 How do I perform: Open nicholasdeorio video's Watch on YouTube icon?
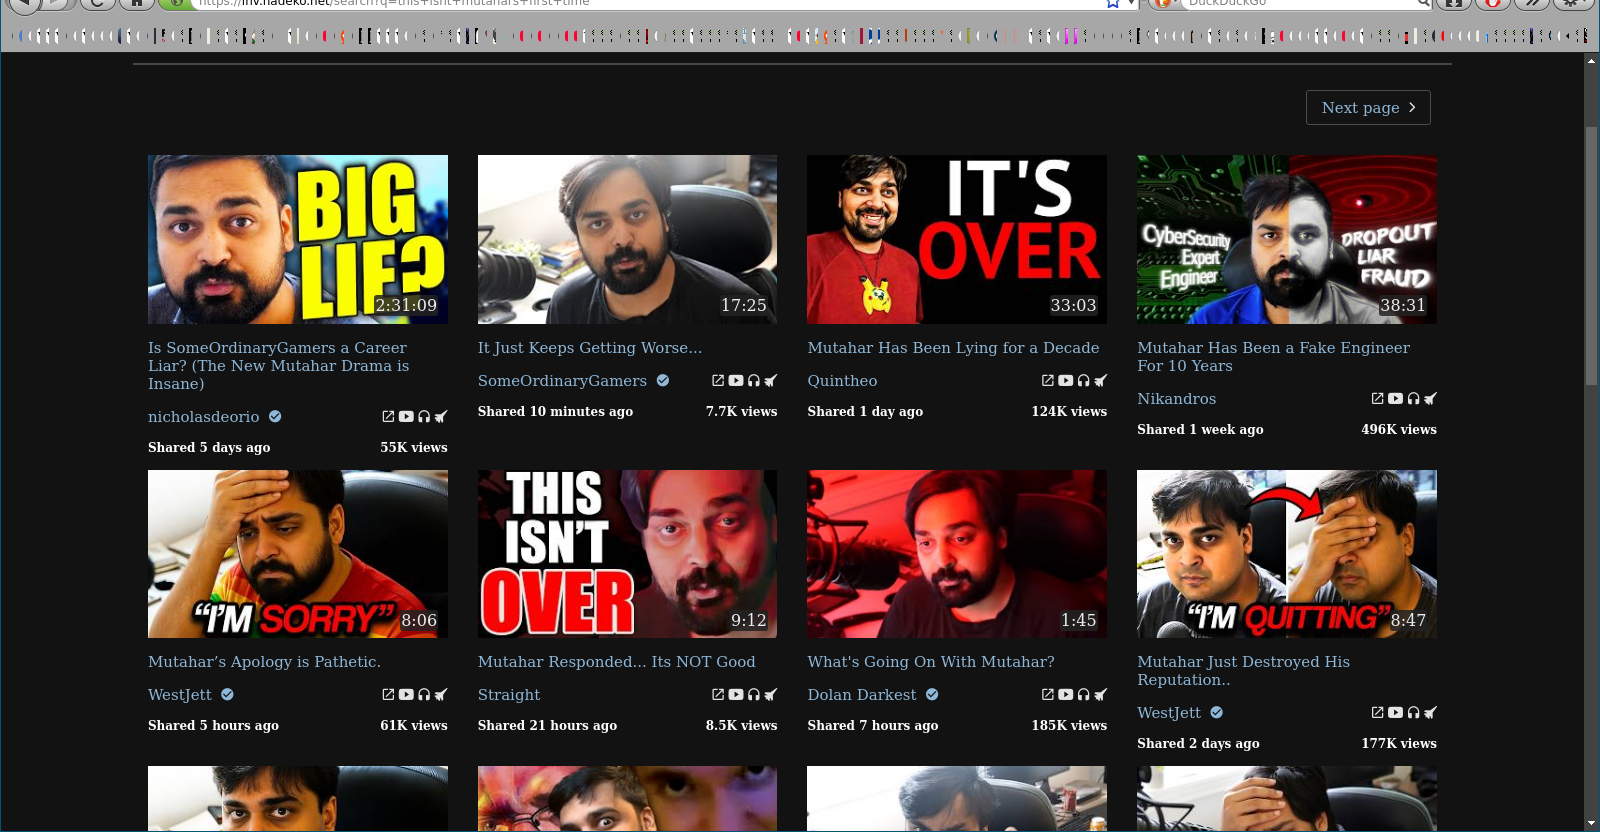388,417
